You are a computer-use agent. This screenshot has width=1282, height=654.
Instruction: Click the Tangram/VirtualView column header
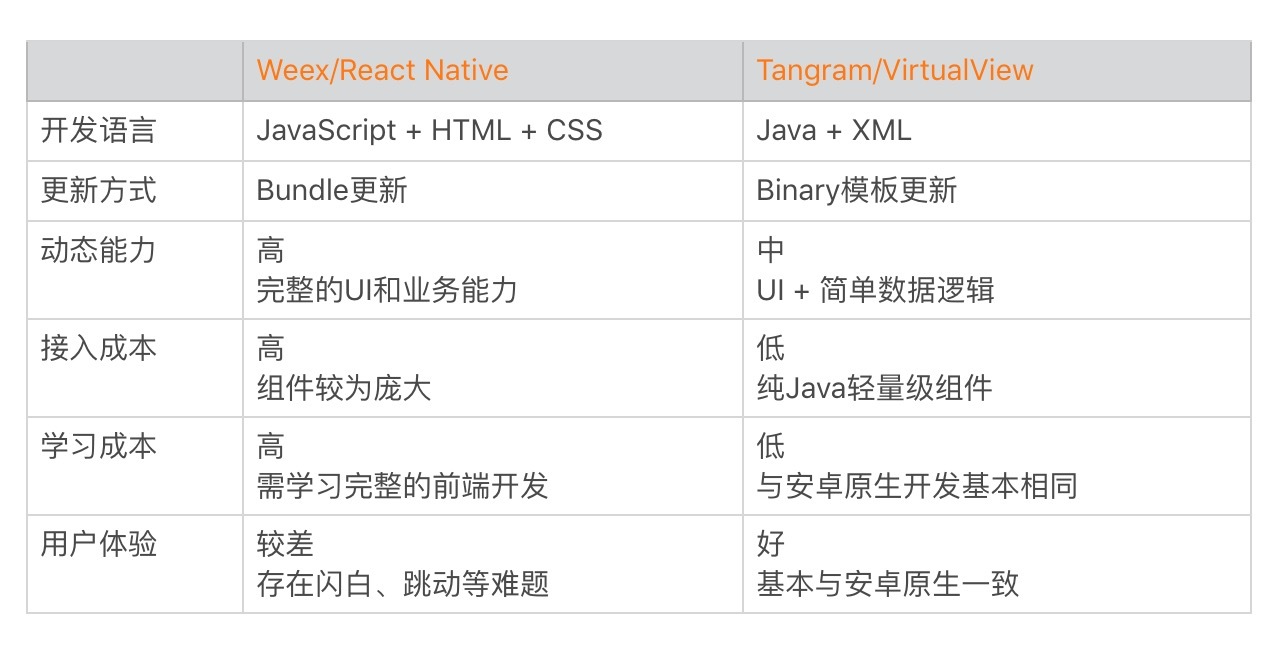pyautogui.click(x=894, y=70)
